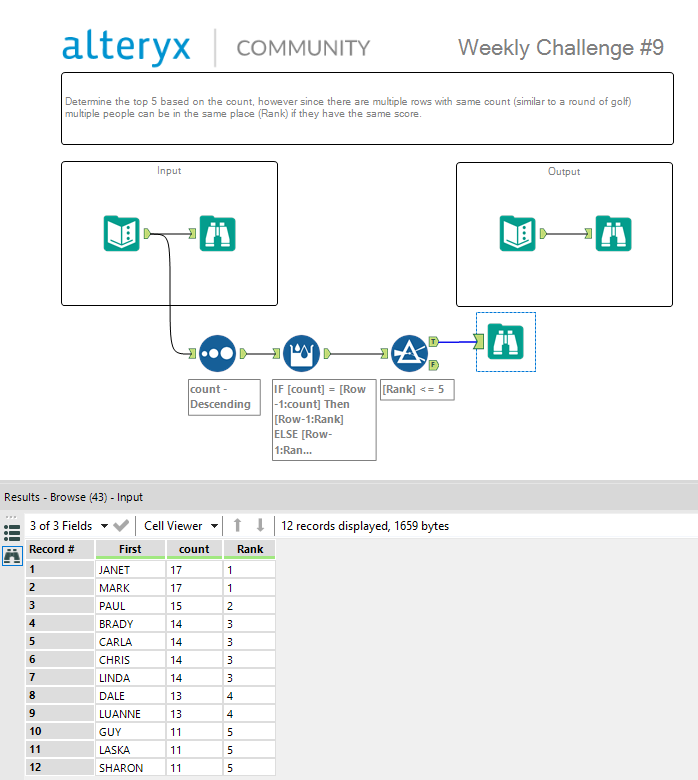Select the LINDA cell
The image size is (698, 780).
(x=130, y=678)
